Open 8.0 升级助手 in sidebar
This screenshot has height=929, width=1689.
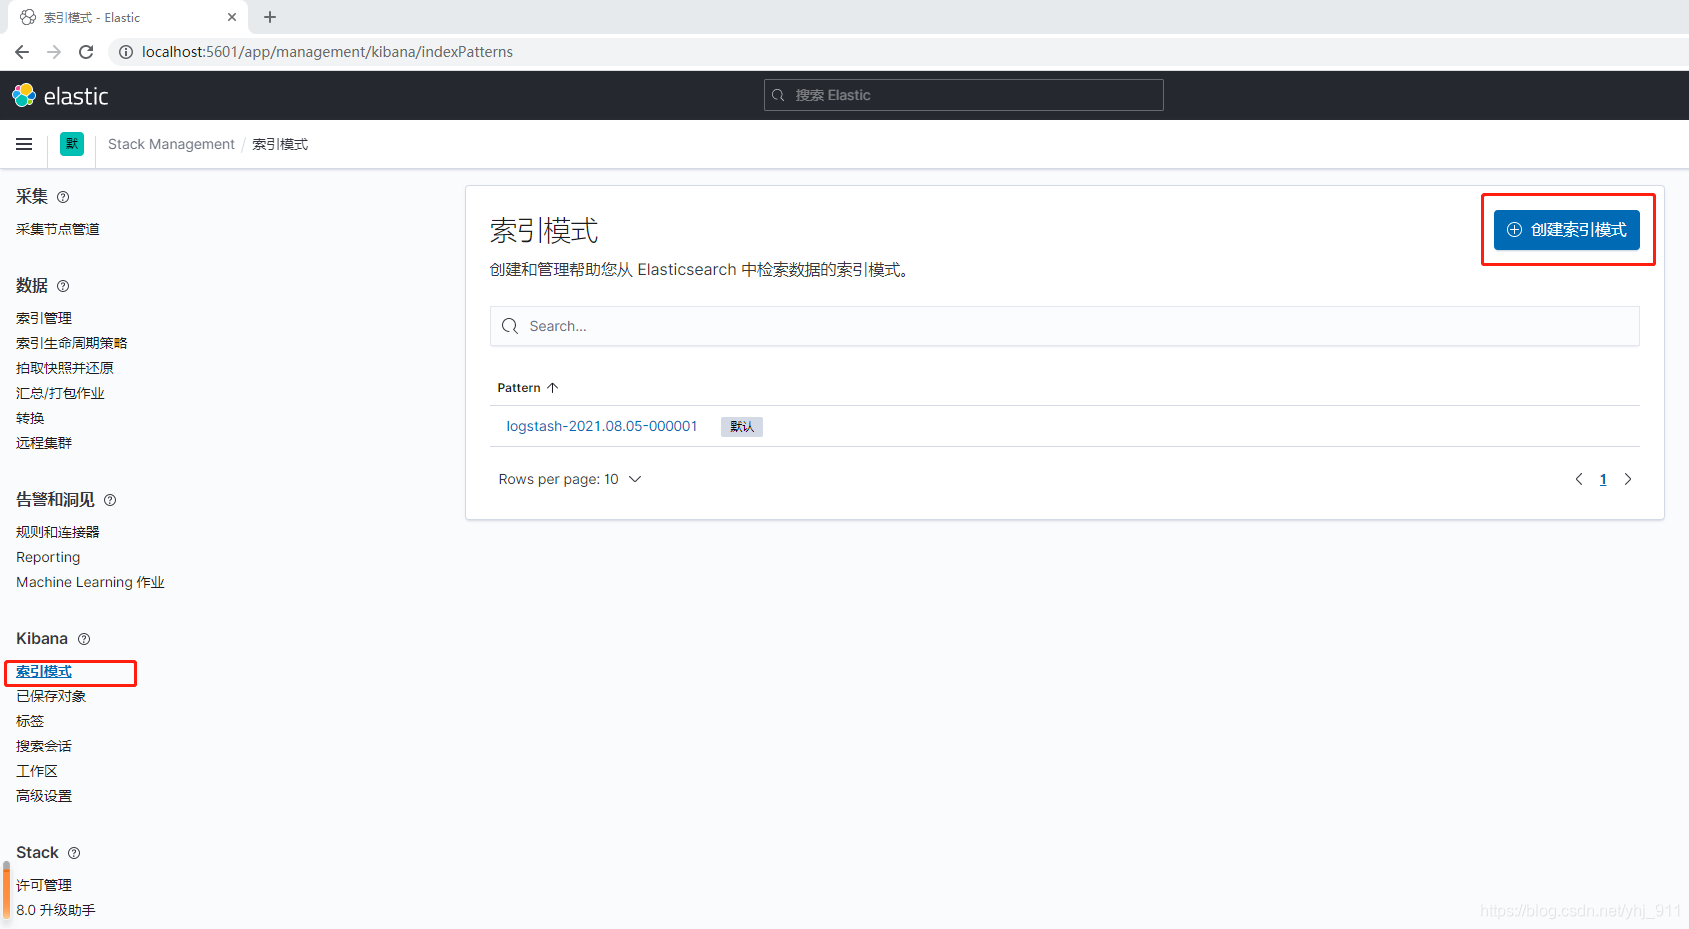56,910
